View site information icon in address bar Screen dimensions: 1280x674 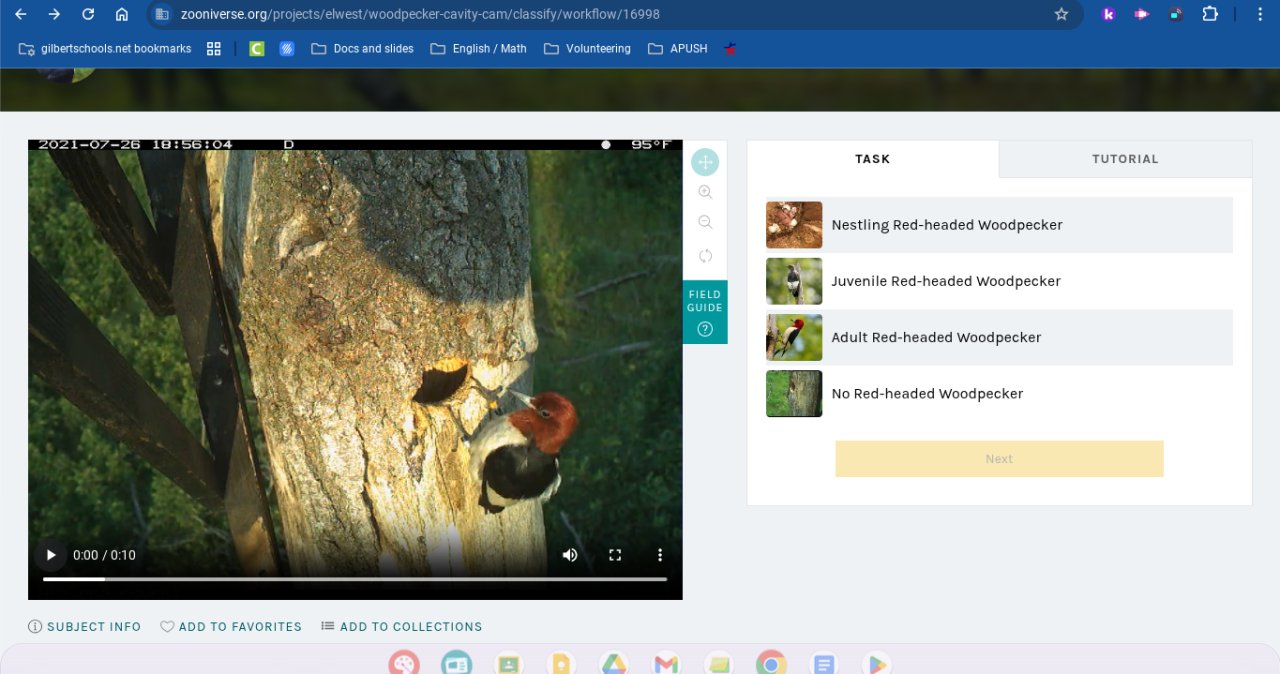162,14
